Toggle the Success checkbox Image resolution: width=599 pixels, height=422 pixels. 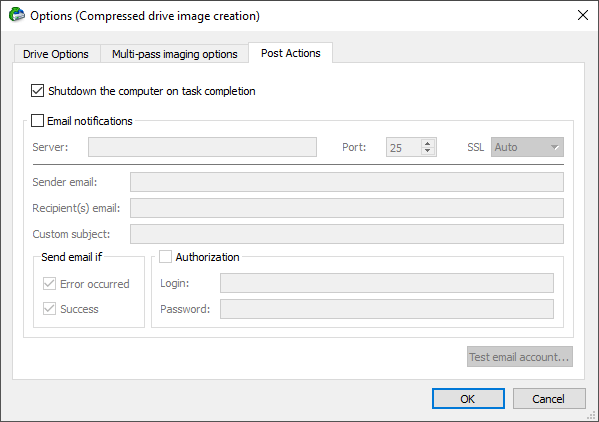point(49,309)
